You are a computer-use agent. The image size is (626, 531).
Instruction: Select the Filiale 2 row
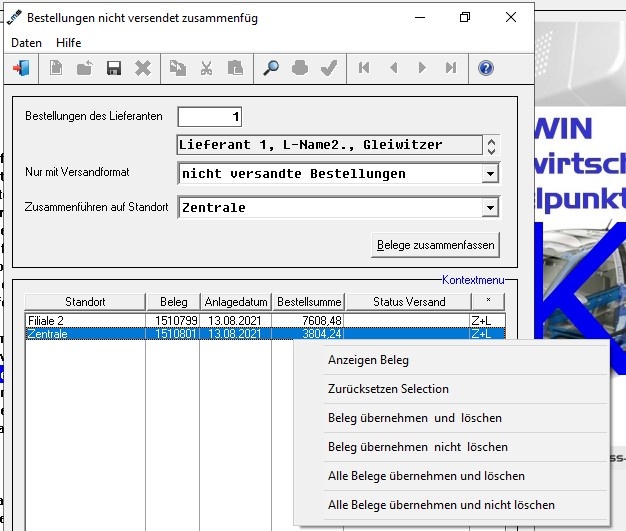[x=265, y=321]
